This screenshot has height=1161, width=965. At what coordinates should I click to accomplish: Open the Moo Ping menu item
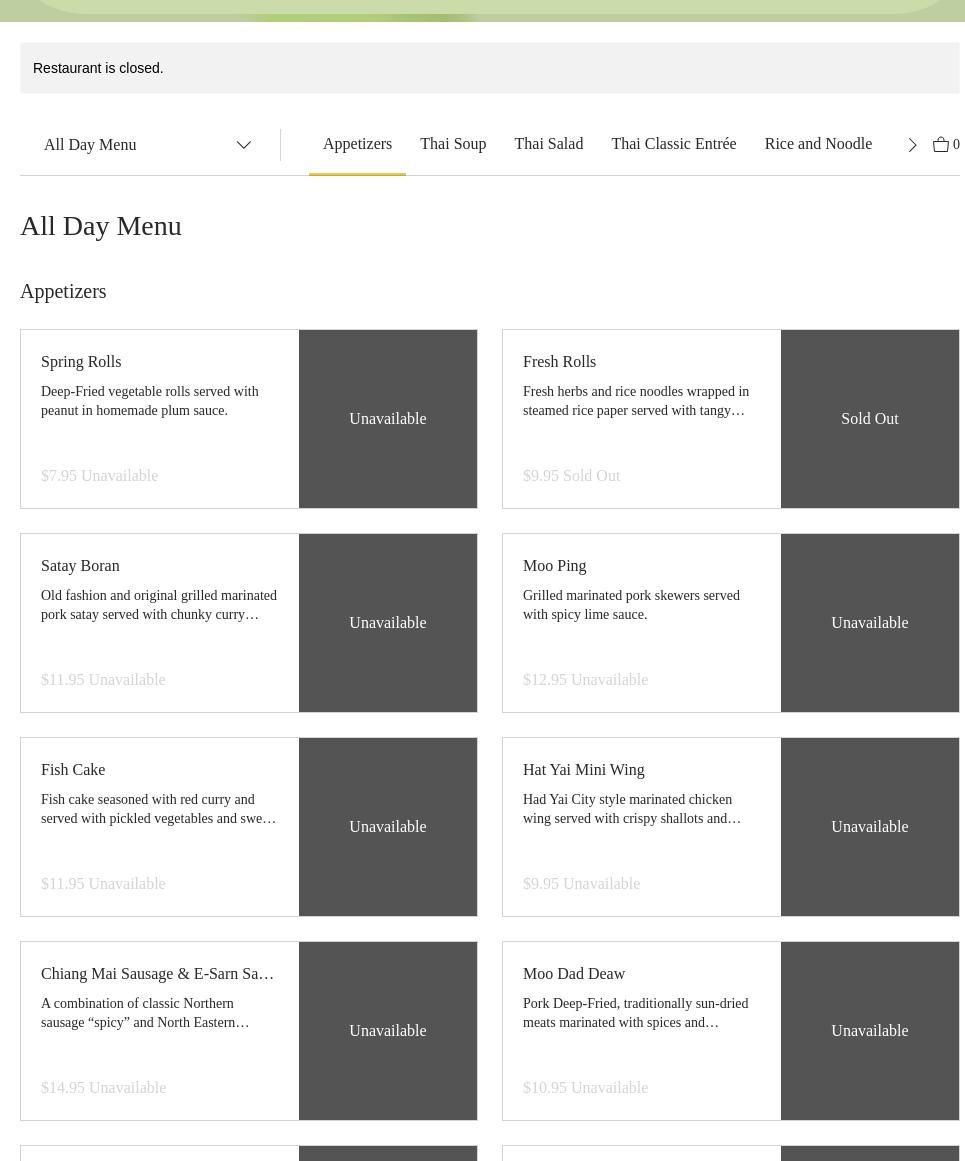[x=554, y=566]
